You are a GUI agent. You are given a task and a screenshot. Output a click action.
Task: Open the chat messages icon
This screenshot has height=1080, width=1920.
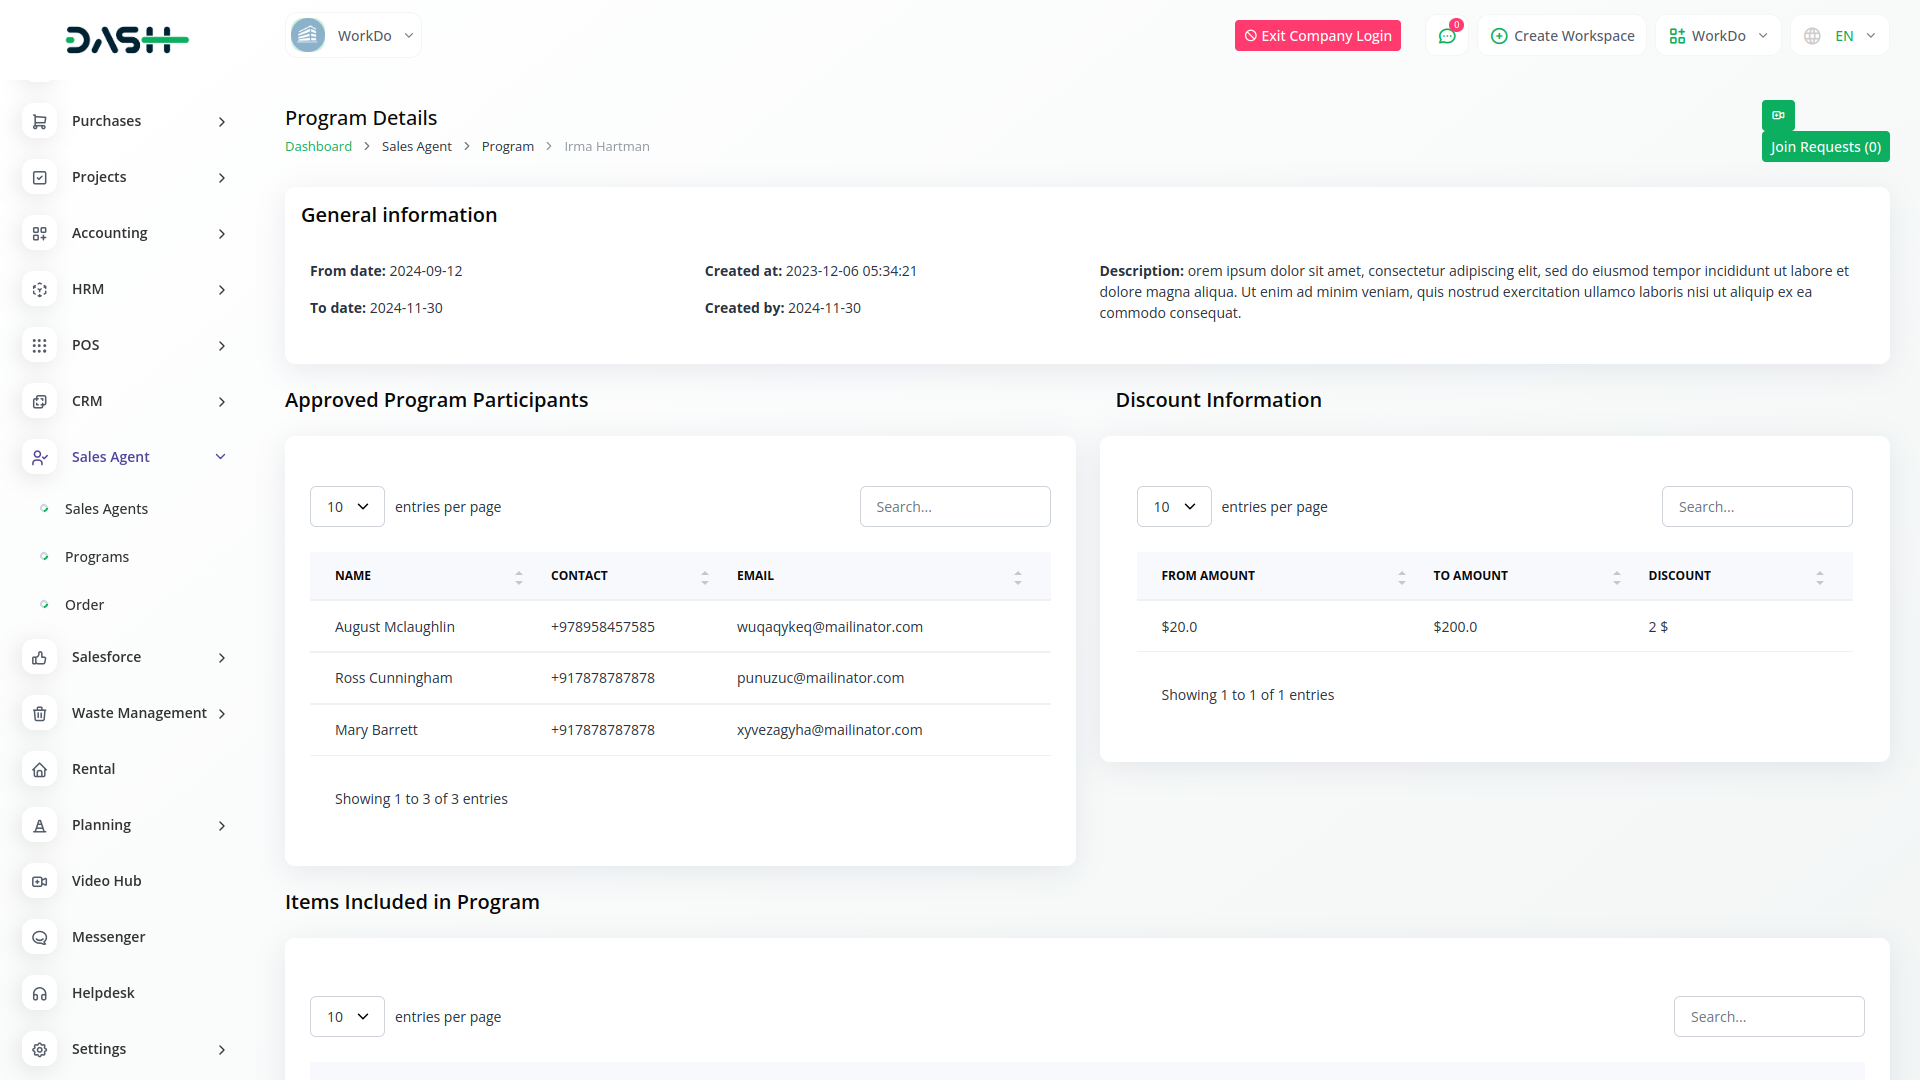[1447, 36]
